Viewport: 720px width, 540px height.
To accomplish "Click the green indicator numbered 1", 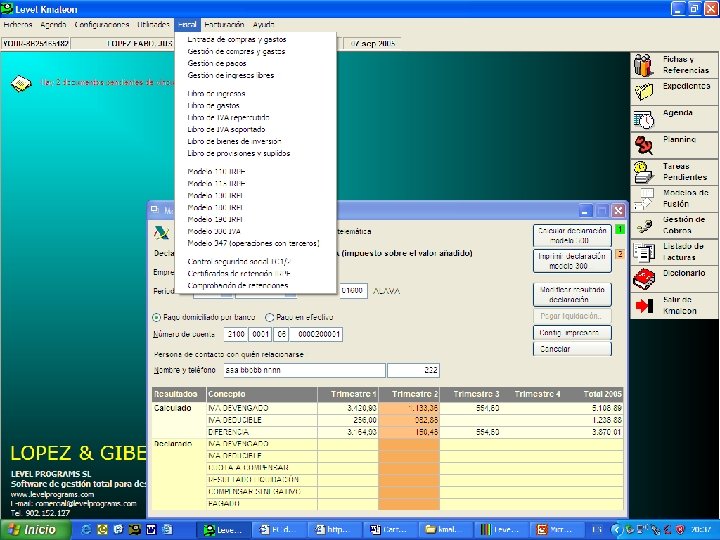I will click(619, 229).
